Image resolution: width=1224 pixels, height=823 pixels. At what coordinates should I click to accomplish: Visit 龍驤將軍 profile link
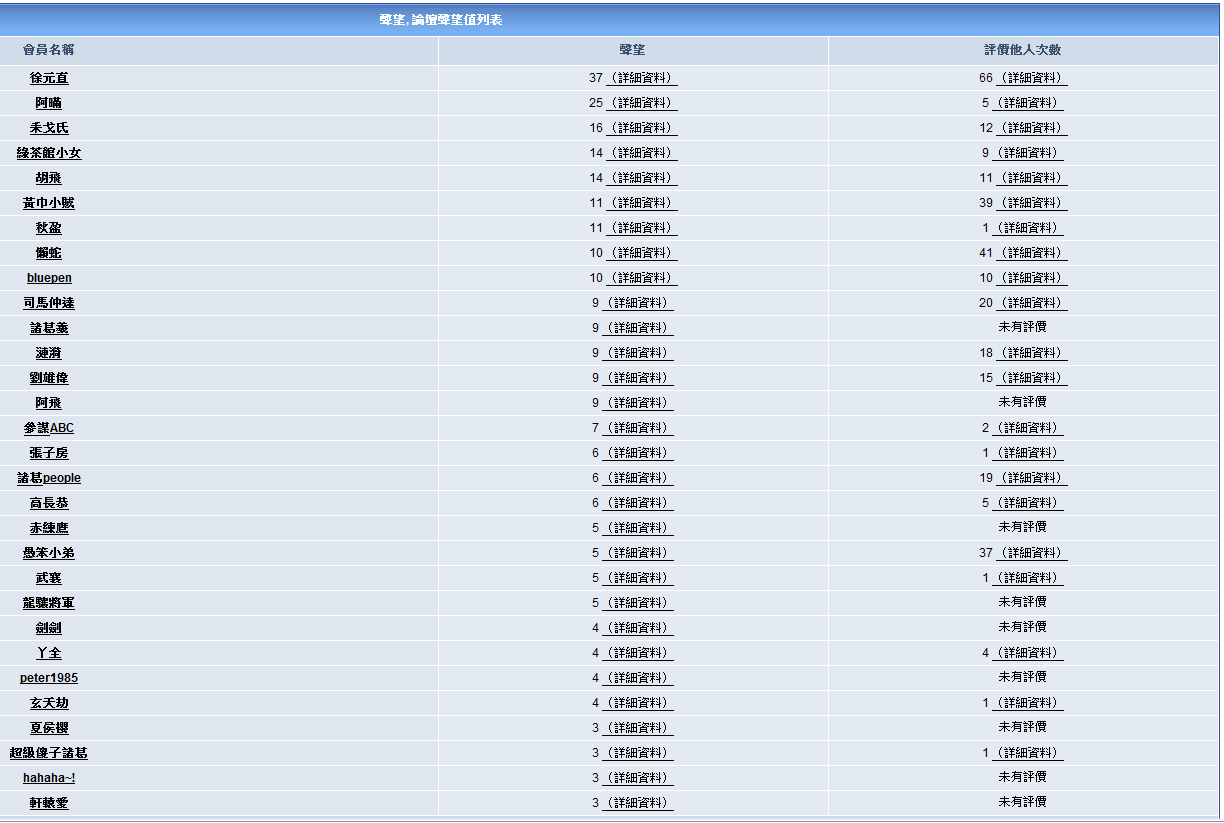[49, 603]
